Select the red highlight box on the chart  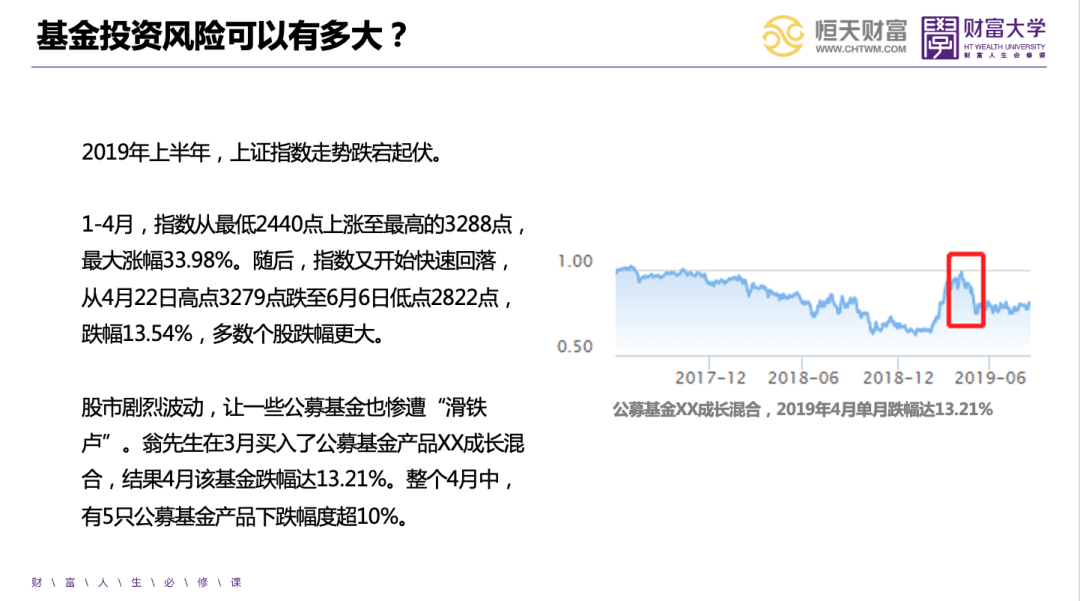point(966,289)
